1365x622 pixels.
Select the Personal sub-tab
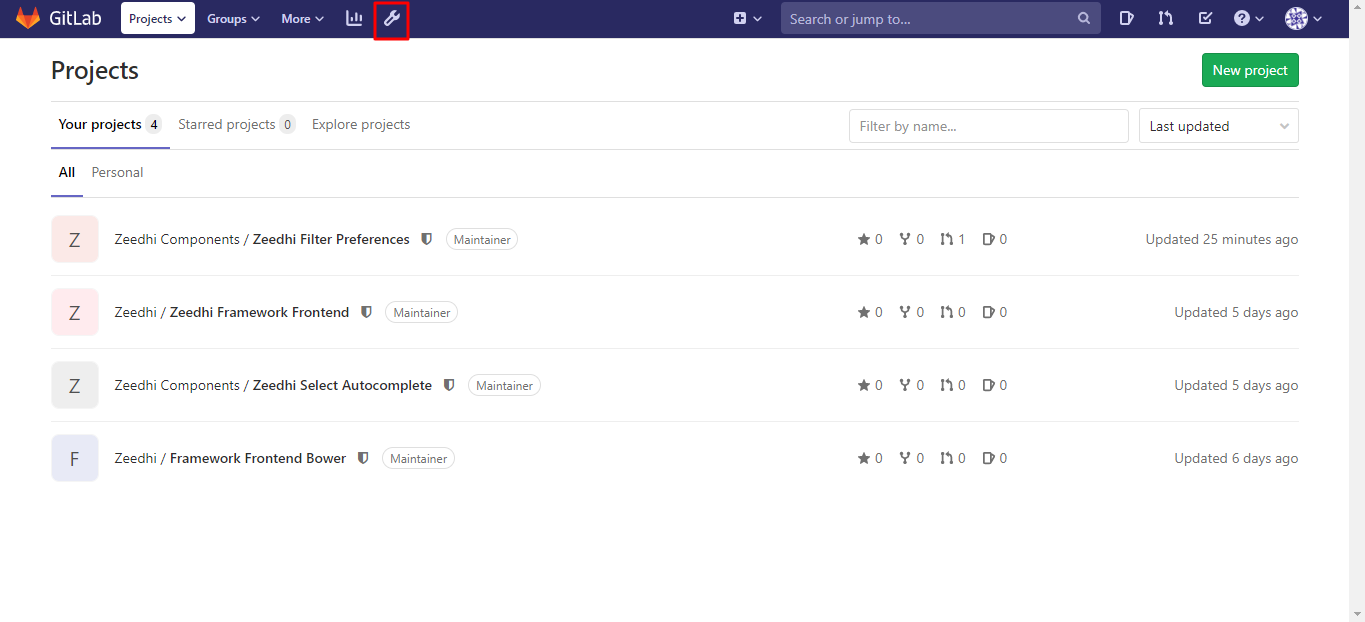(x=117, y=172)
